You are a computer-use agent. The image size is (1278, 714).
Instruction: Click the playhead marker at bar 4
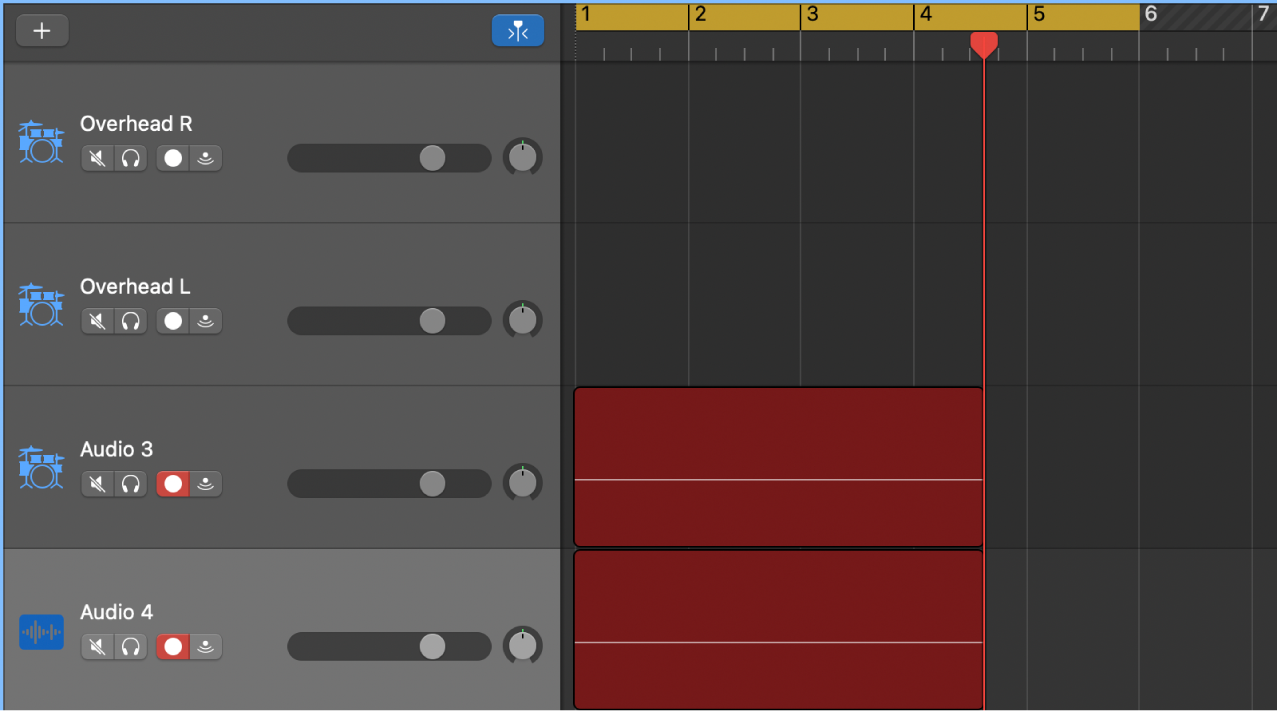[x=984, y=45]
